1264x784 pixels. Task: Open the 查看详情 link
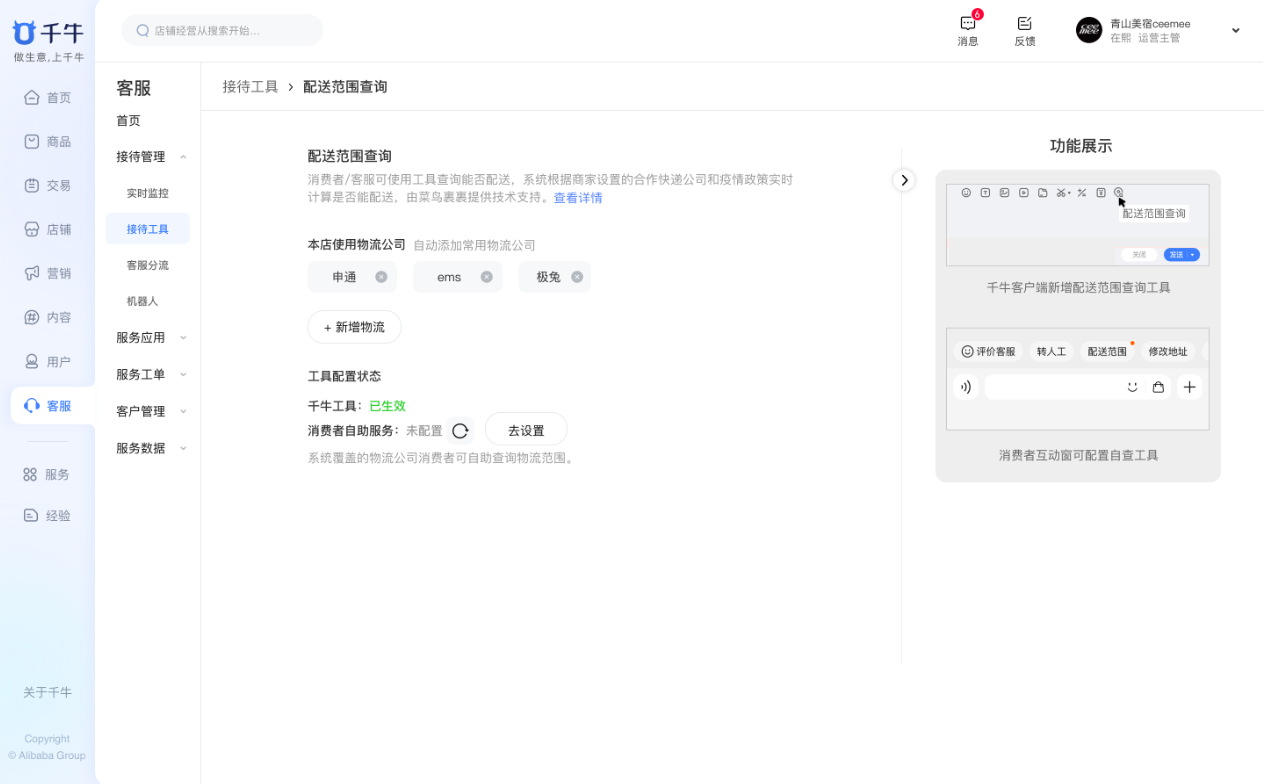point(578,198)
